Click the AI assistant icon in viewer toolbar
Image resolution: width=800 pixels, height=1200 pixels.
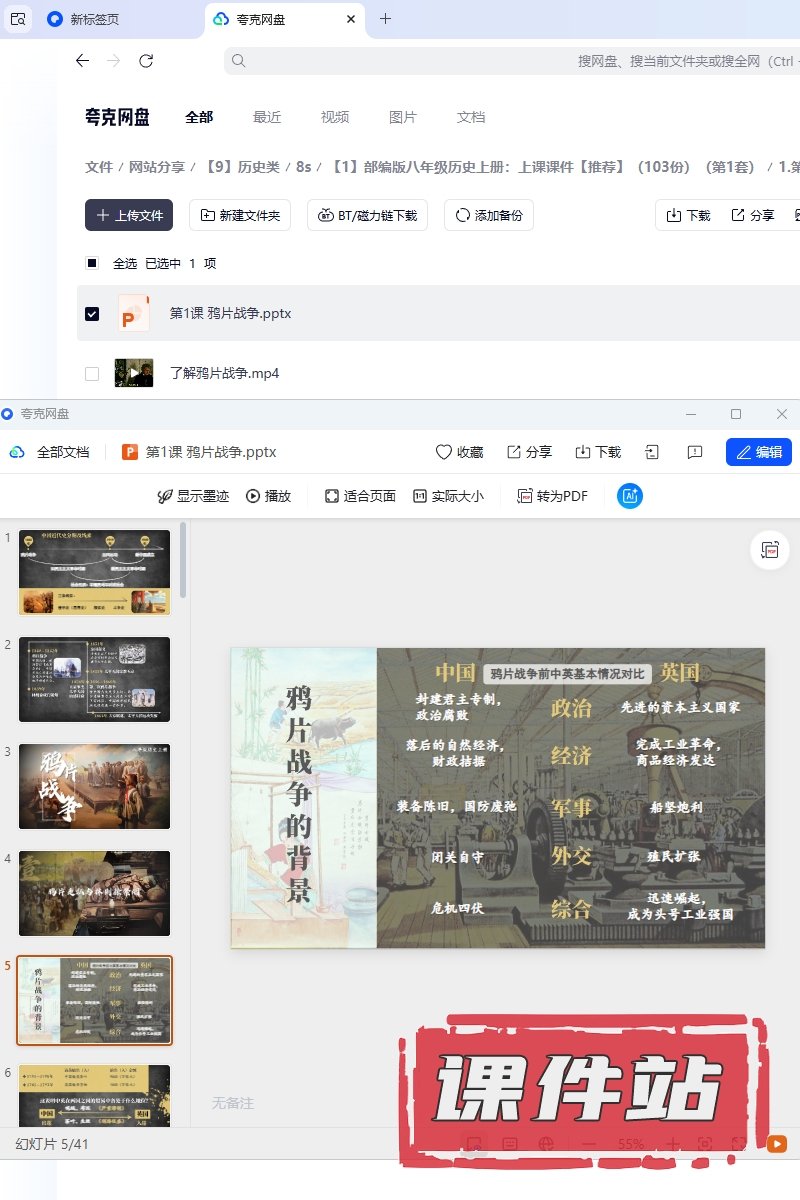630,496
